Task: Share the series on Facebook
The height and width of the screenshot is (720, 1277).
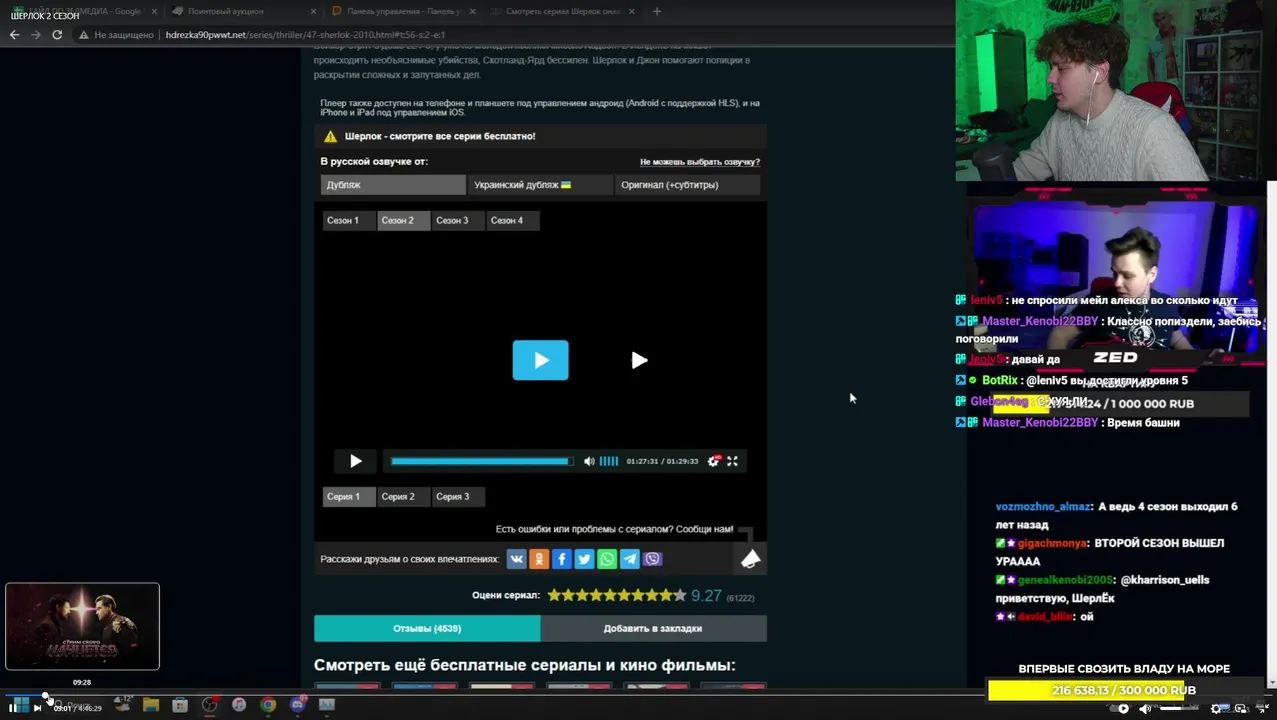Action: (x=562, y=559)
